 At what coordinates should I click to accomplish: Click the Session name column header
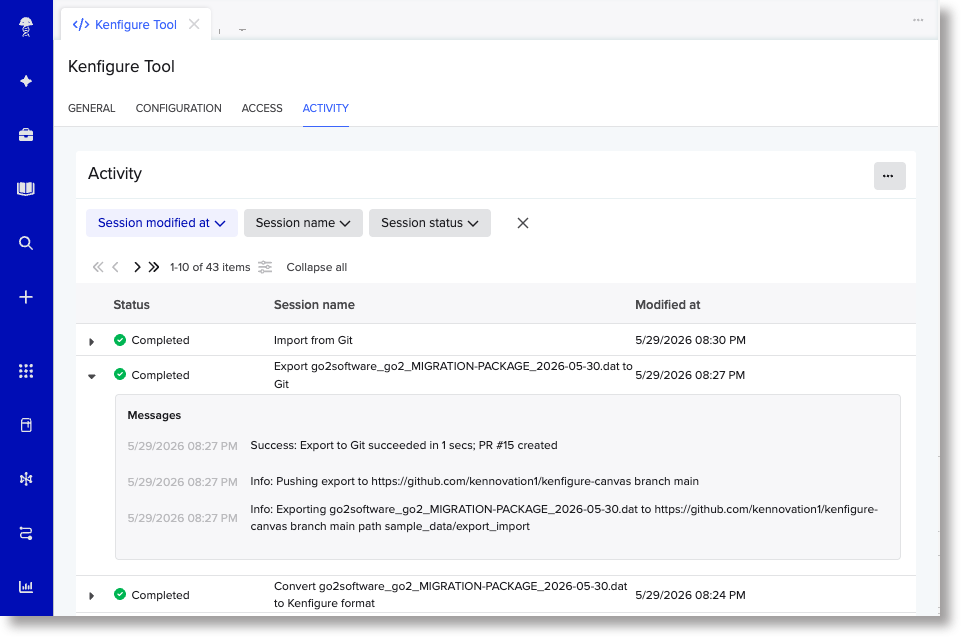pos(314,305)
